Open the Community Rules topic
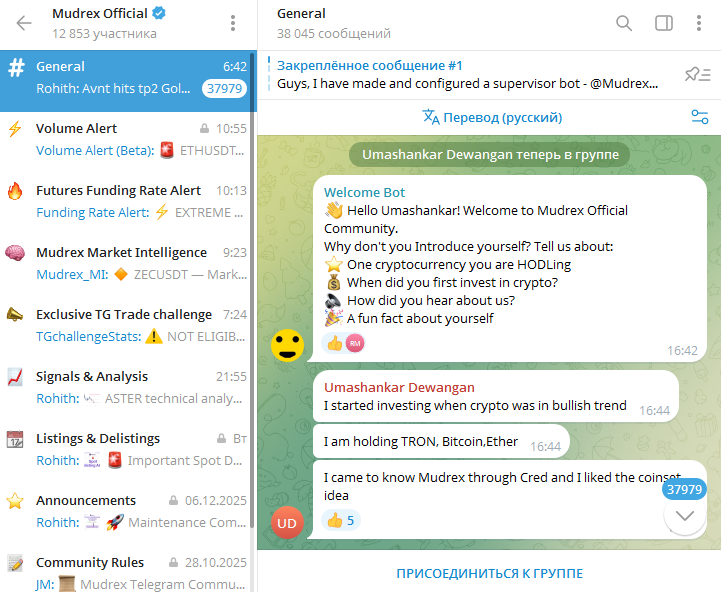Viewport: 721px width, 592px height. pyautogui.click(x=125, y=568)
